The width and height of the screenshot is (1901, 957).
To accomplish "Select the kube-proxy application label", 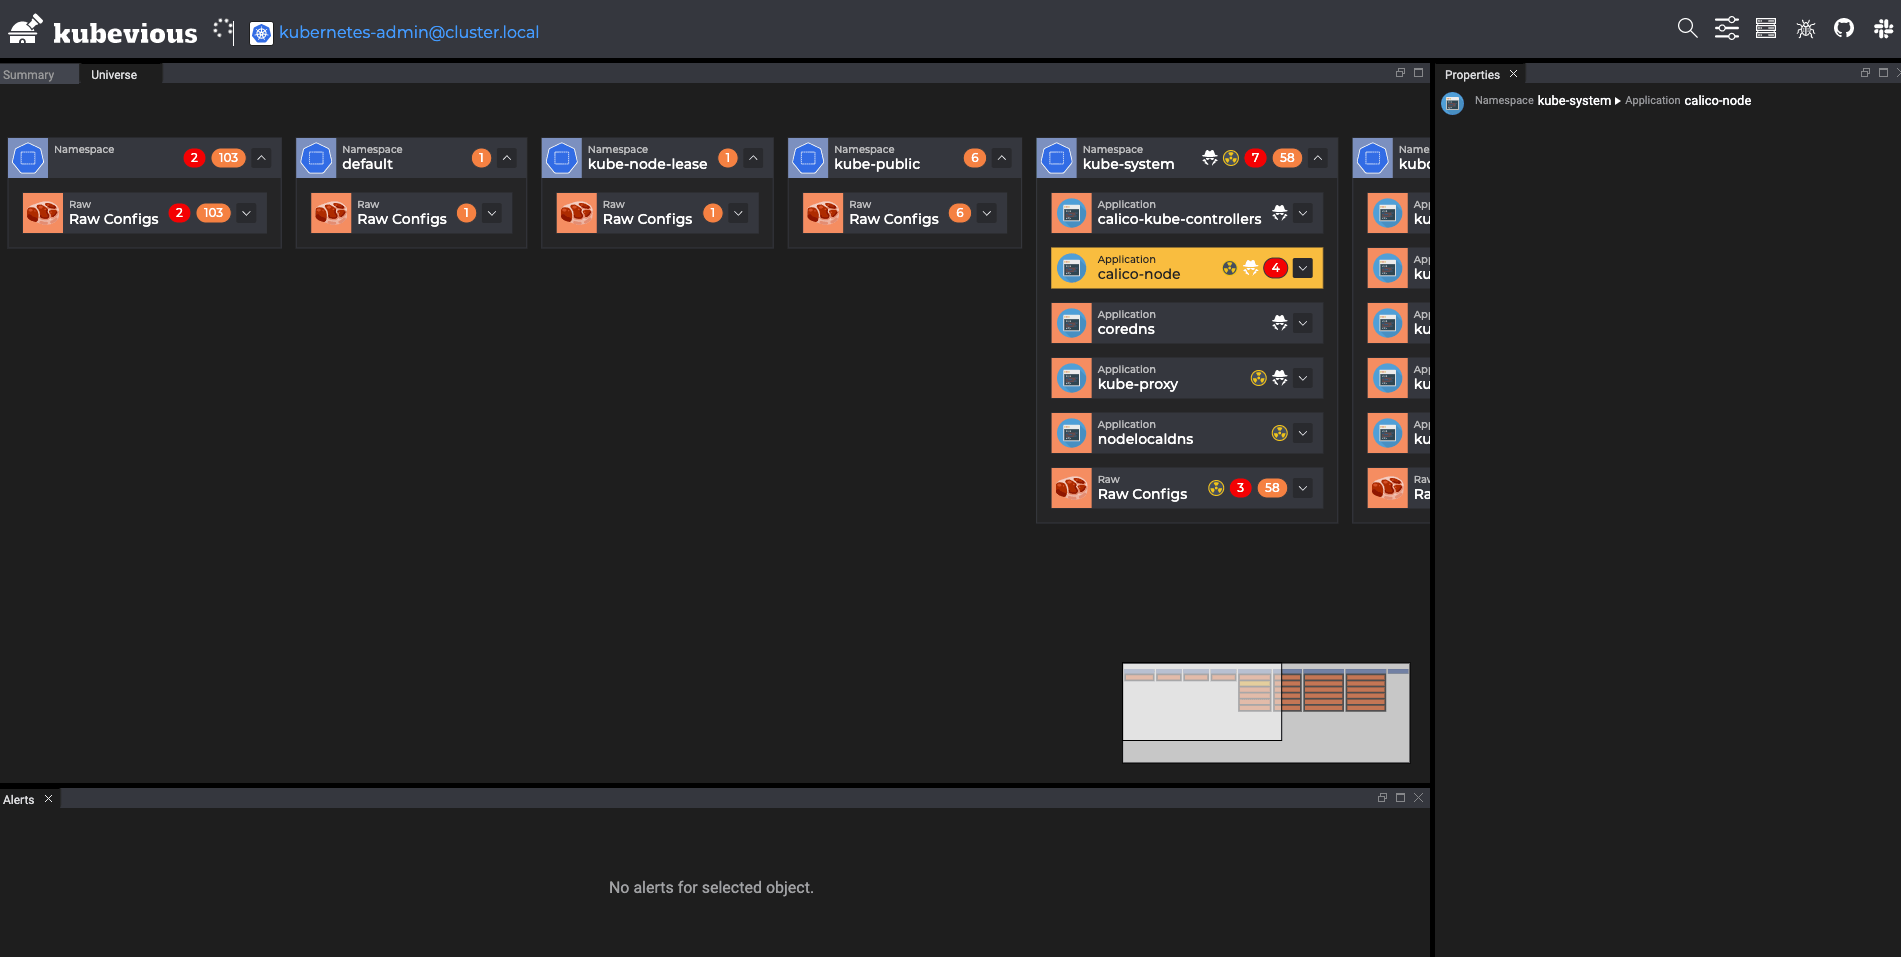I will tap(1138, 384).
